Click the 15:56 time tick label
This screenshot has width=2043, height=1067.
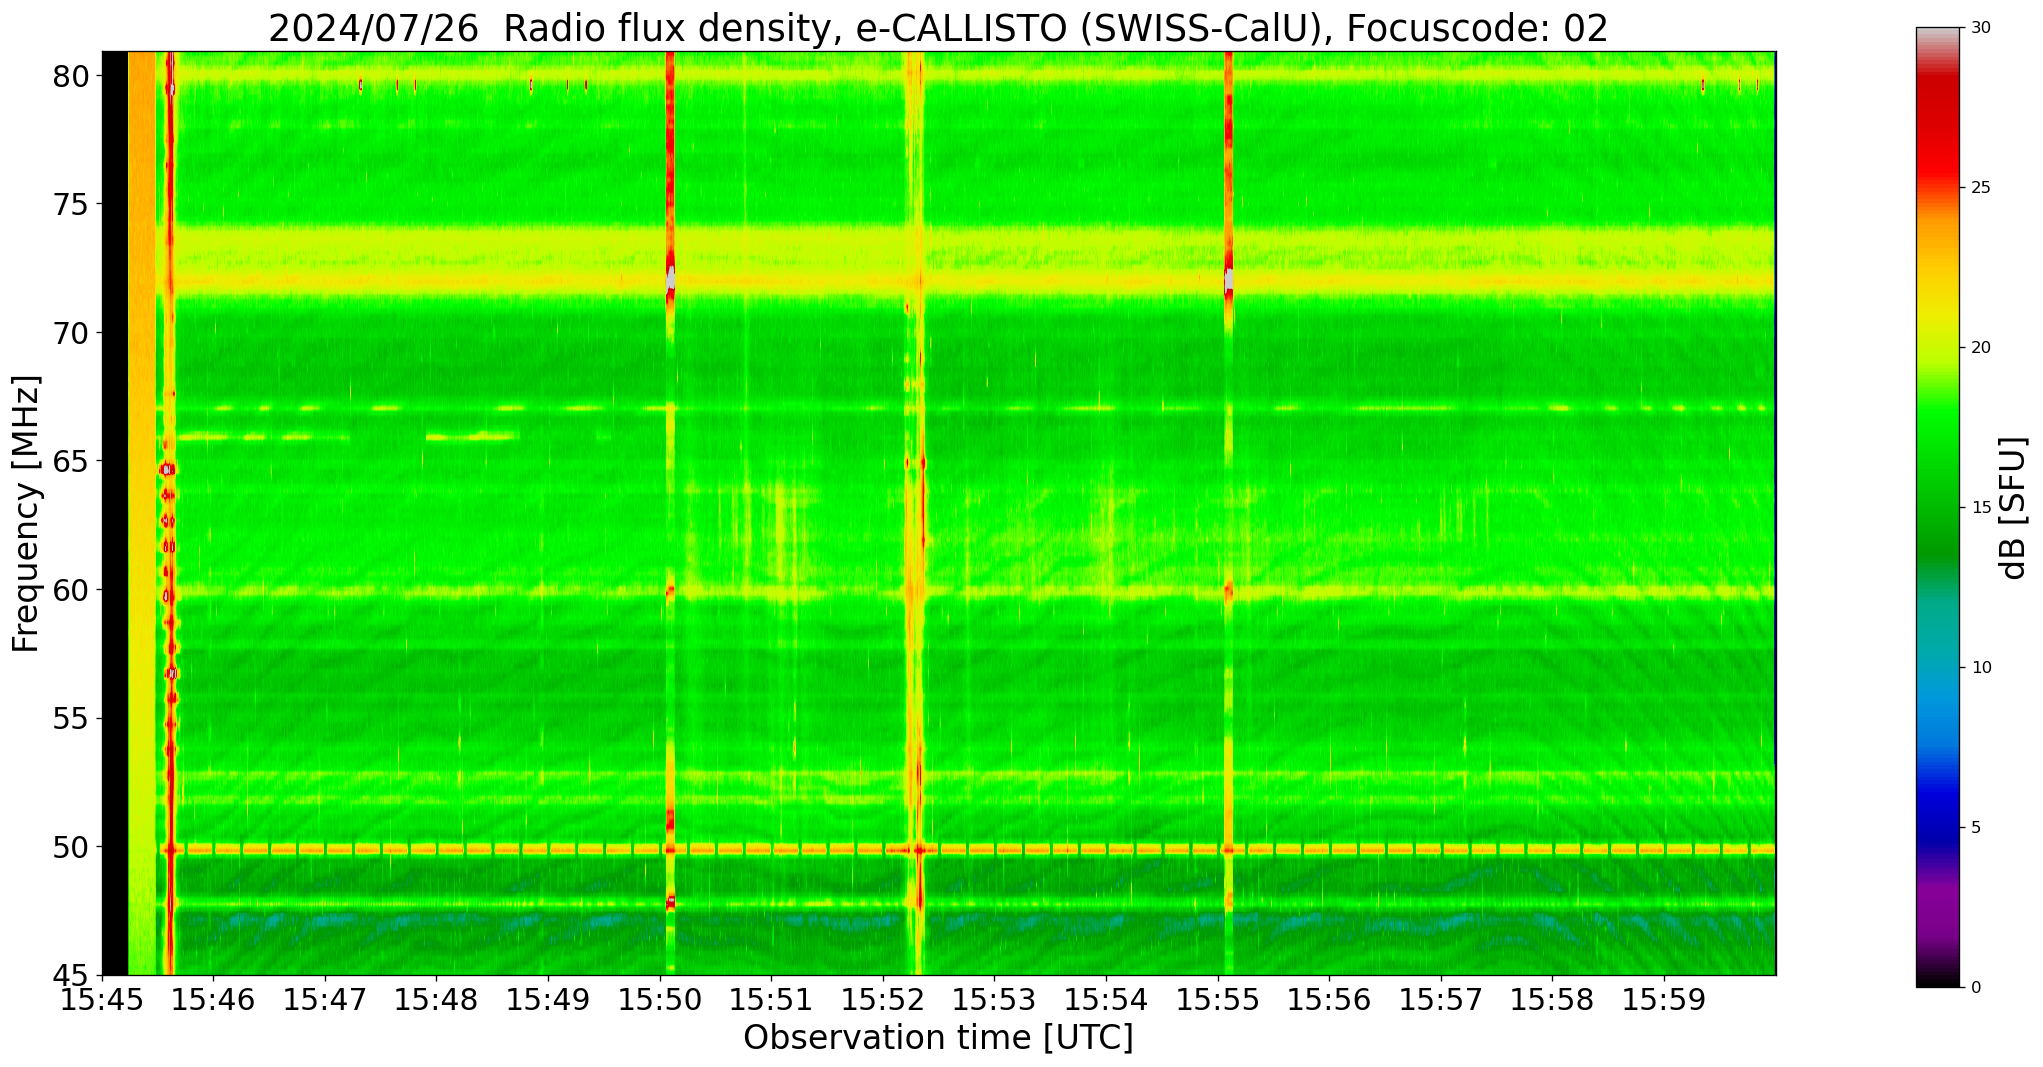1329,1000
